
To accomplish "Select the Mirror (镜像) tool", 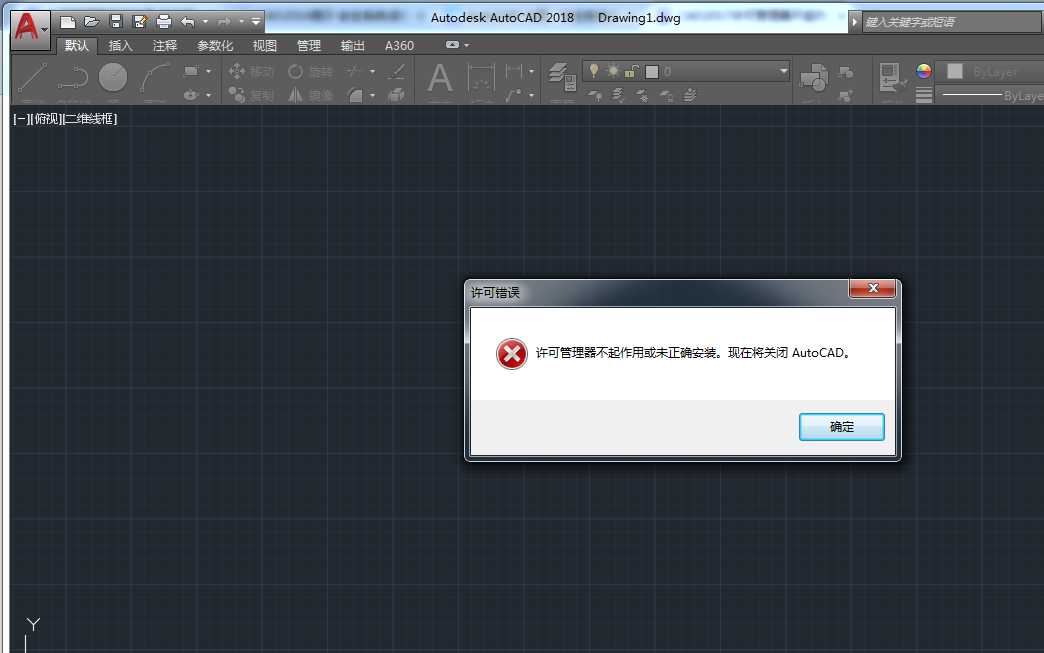I will coord(310,95).
